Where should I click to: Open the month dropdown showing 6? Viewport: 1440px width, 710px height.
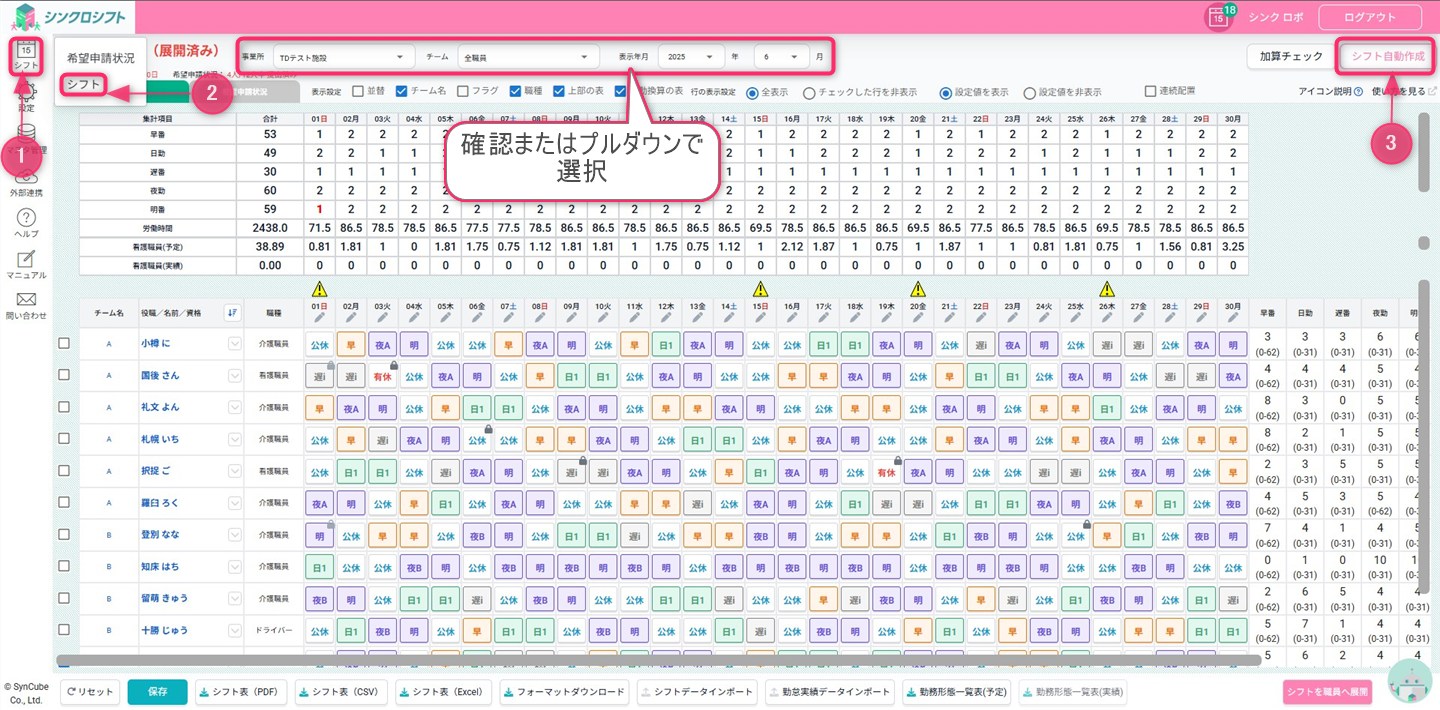[782, 57]
